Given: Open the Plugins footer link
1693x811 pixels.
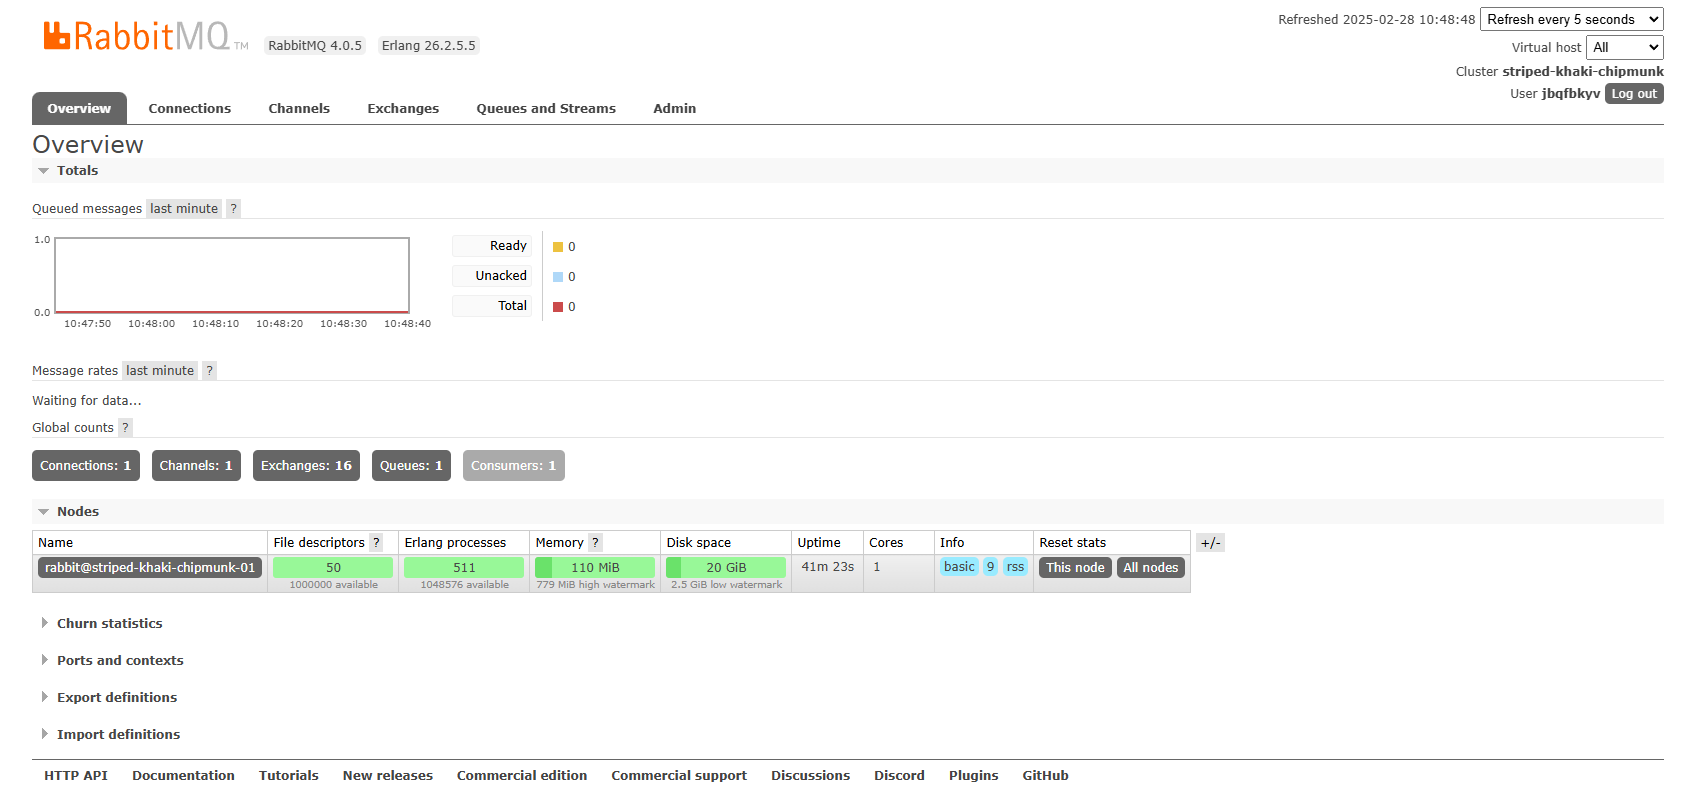Looking at the screenshot, I should [974, 775].
